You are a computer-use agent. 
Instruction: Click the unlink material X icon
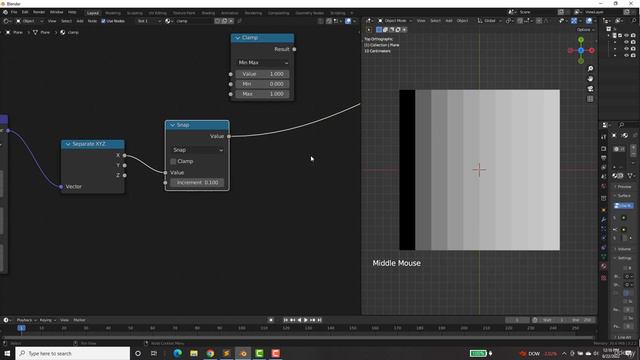(231, 21)
